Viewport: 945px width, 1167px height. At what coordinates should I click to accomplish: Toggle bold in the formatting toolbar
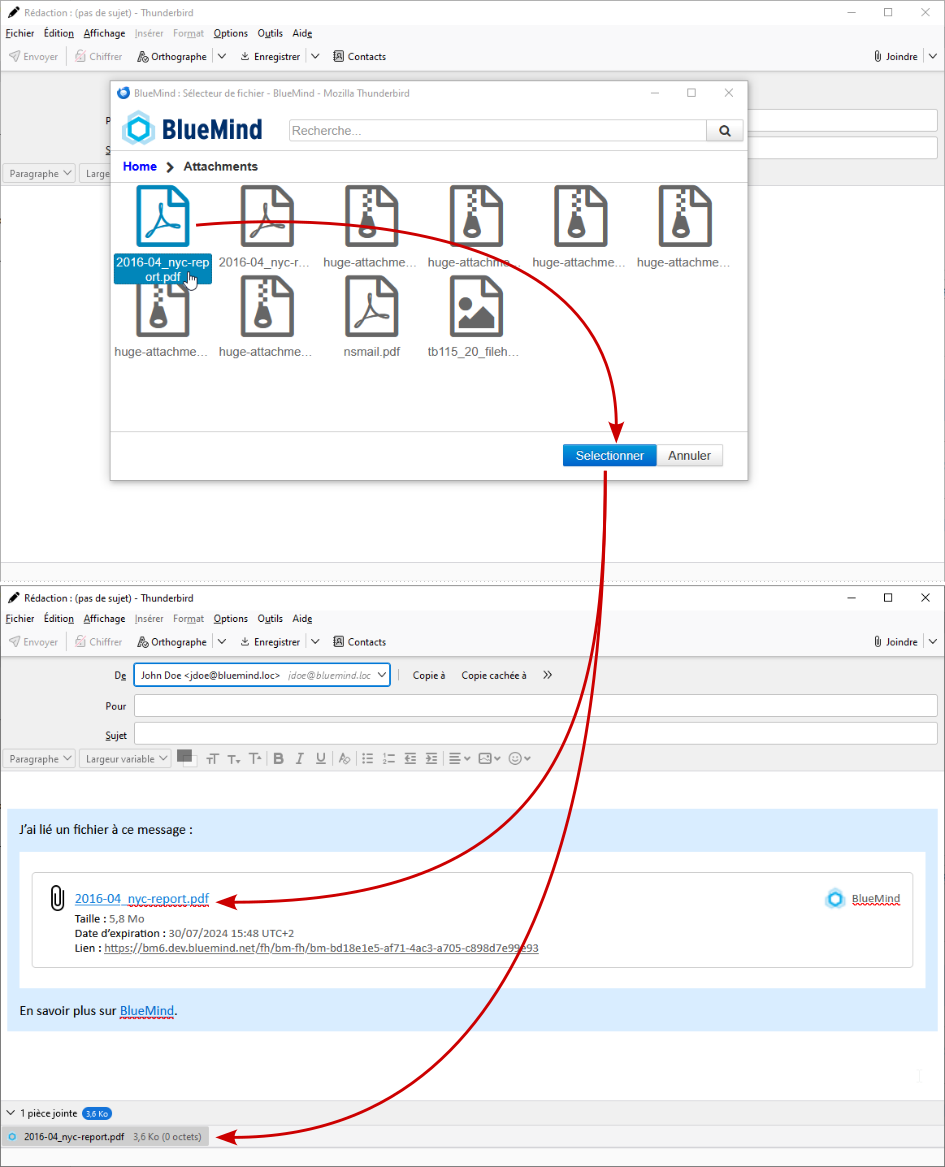pyautogui.click(x=279, y=759)
